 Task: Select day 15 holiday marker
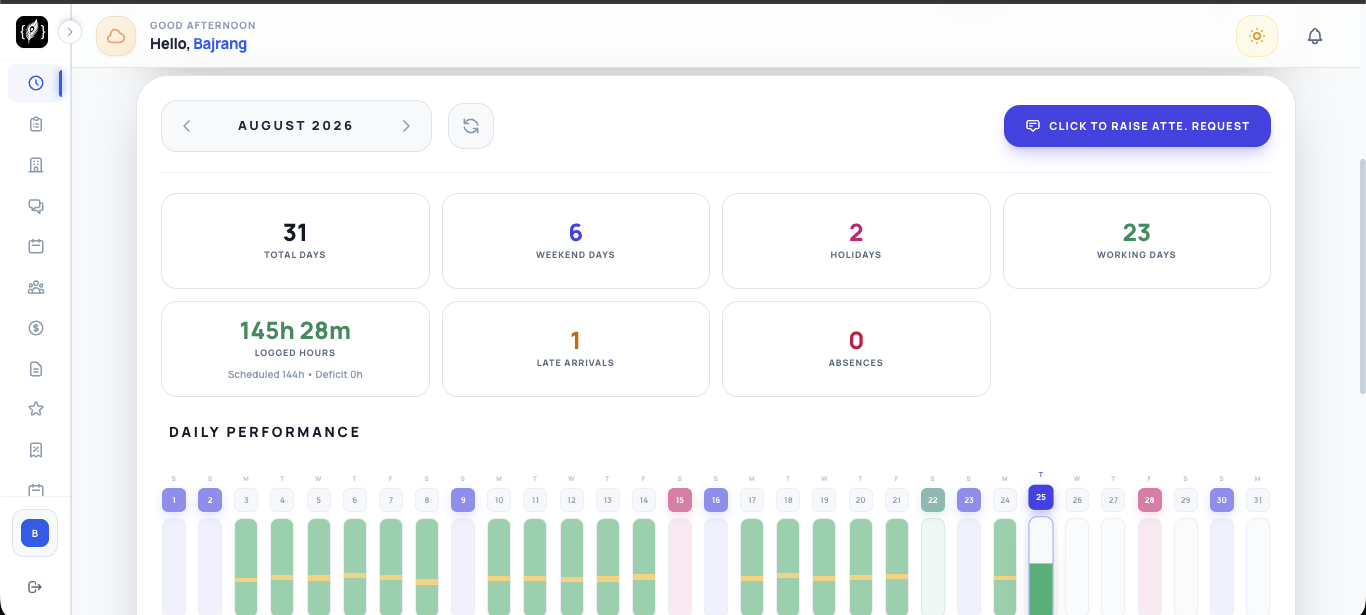(x=680, y=499)
